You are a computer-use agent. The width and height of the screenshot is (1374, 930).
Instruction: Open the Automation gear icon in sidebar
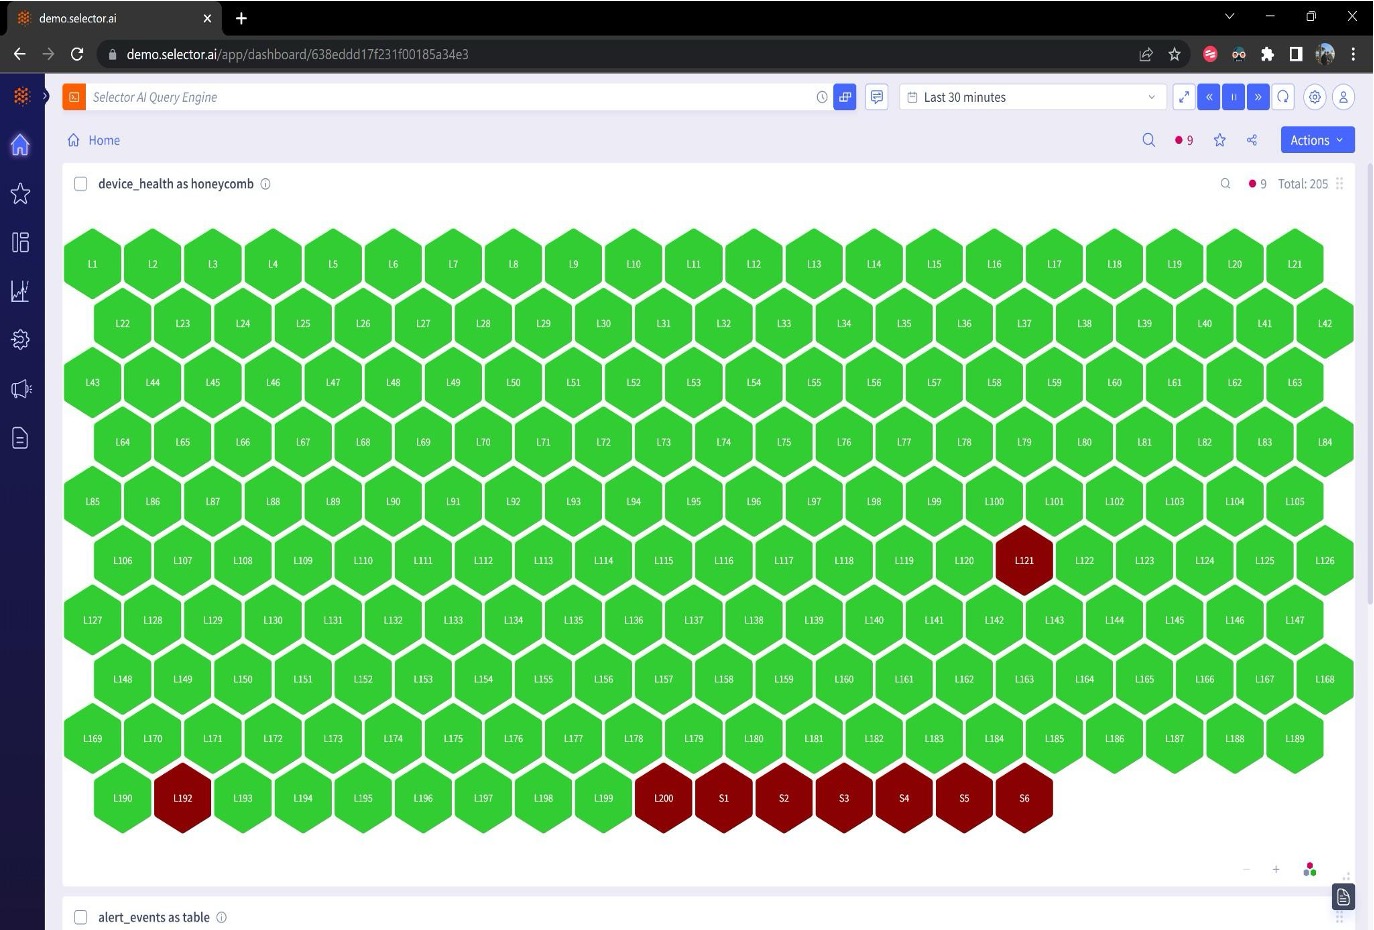(20, 340)
